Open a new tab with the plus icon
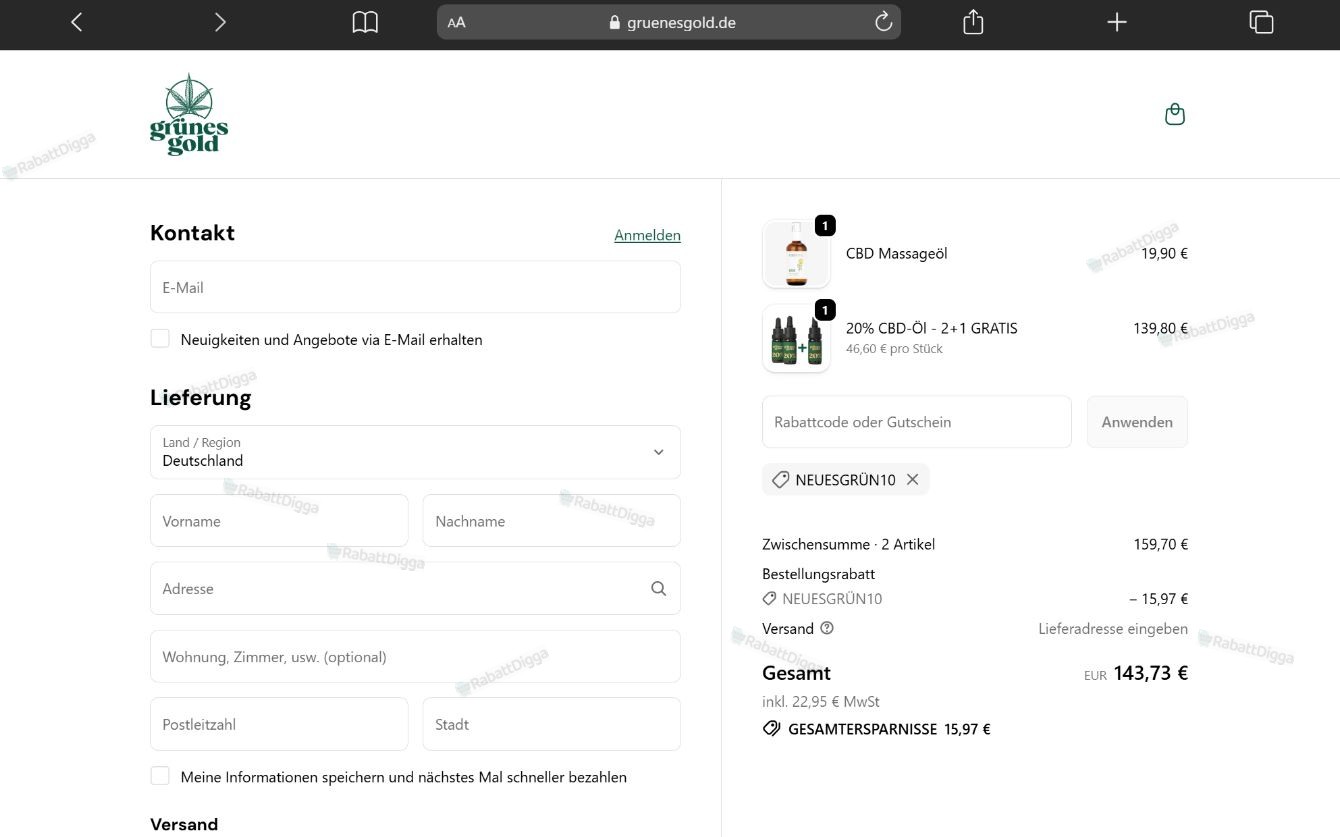This screenshot has height=837, width=1340. [x=1117, y=22]
